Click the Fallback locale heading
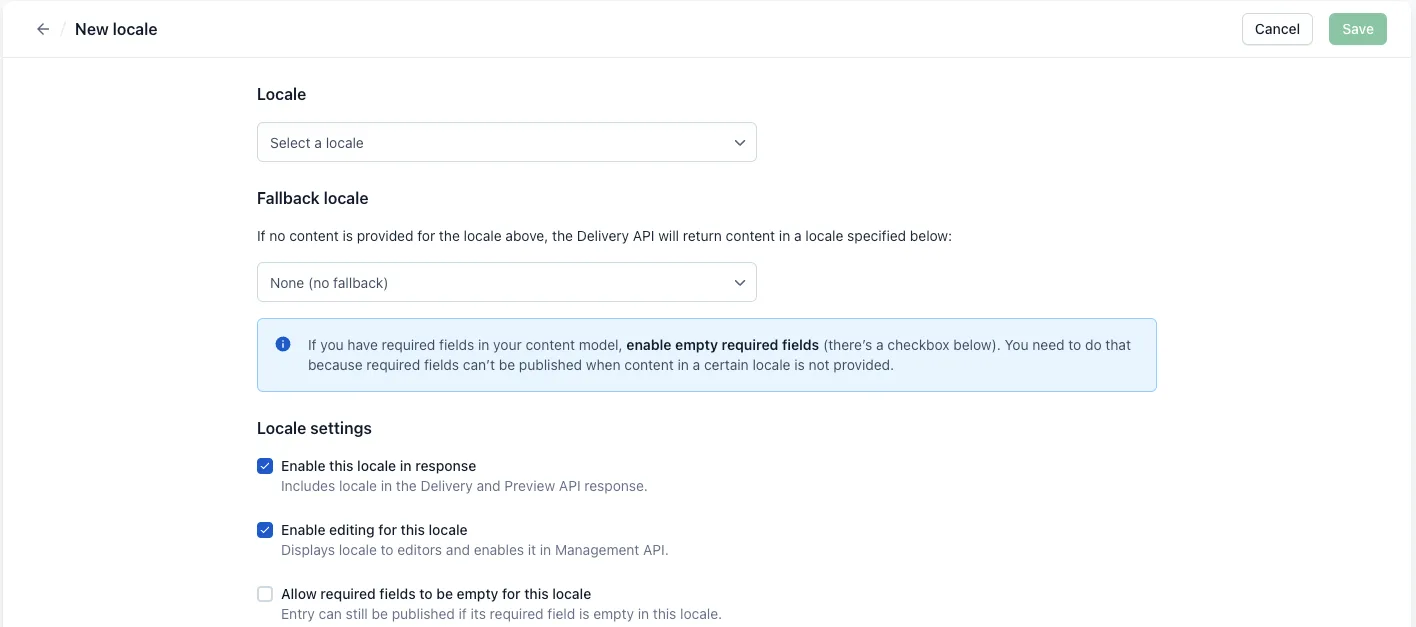 313,198
